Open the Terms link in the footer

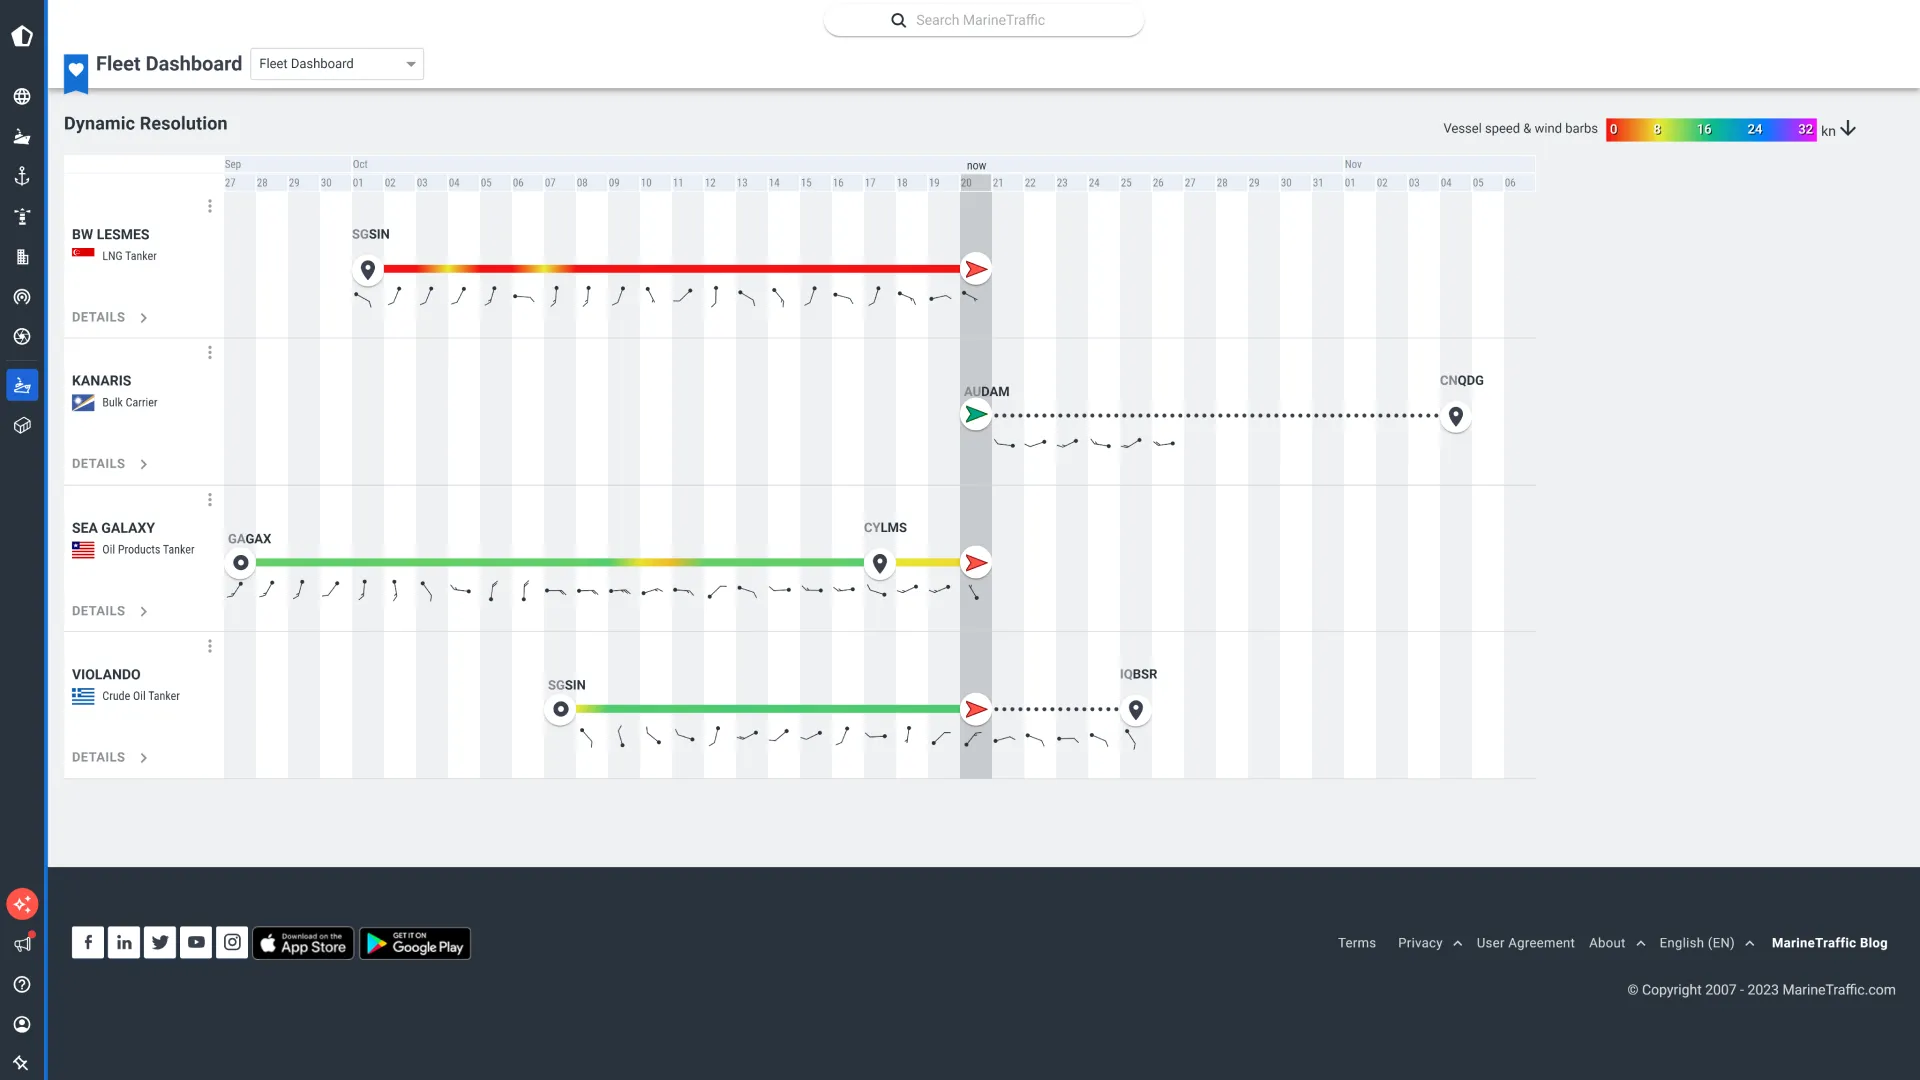coord(1356,943)
